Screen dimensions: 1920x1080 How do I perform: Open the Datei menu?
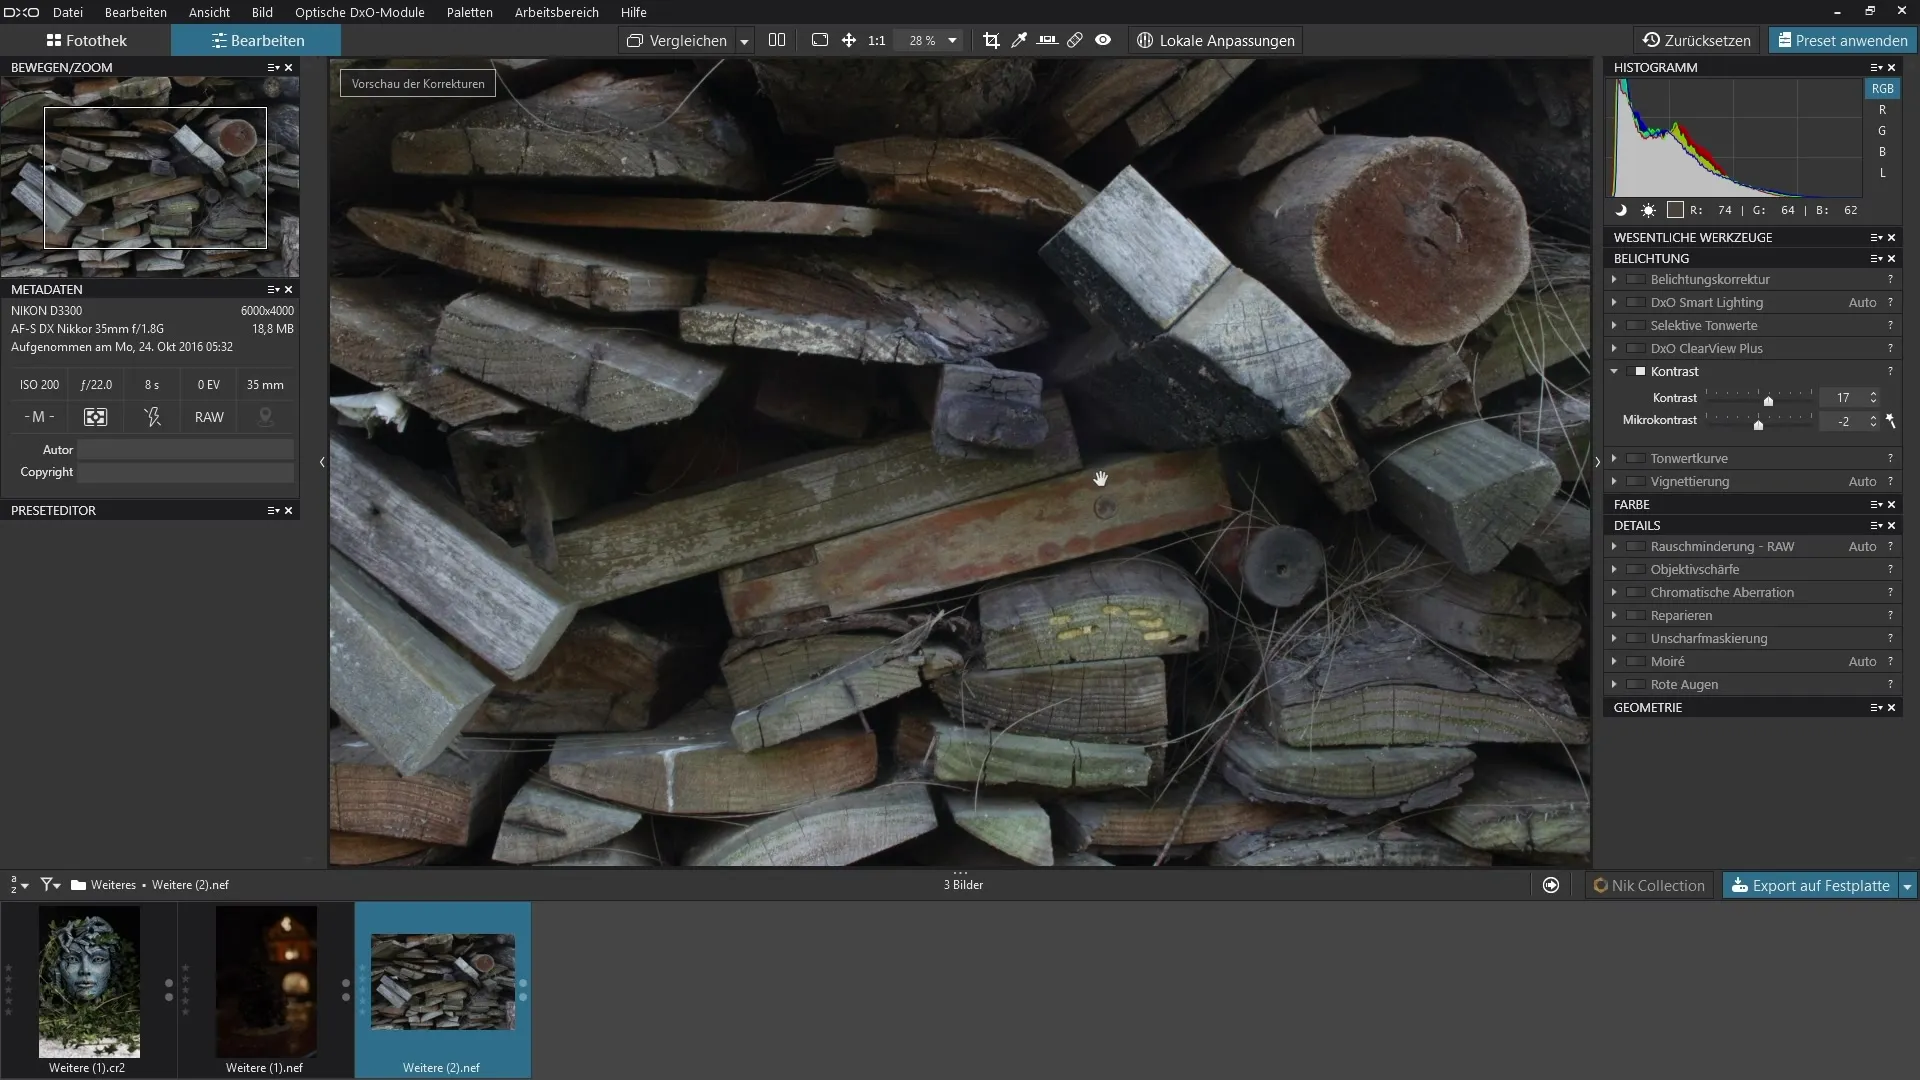pos(68,12)
